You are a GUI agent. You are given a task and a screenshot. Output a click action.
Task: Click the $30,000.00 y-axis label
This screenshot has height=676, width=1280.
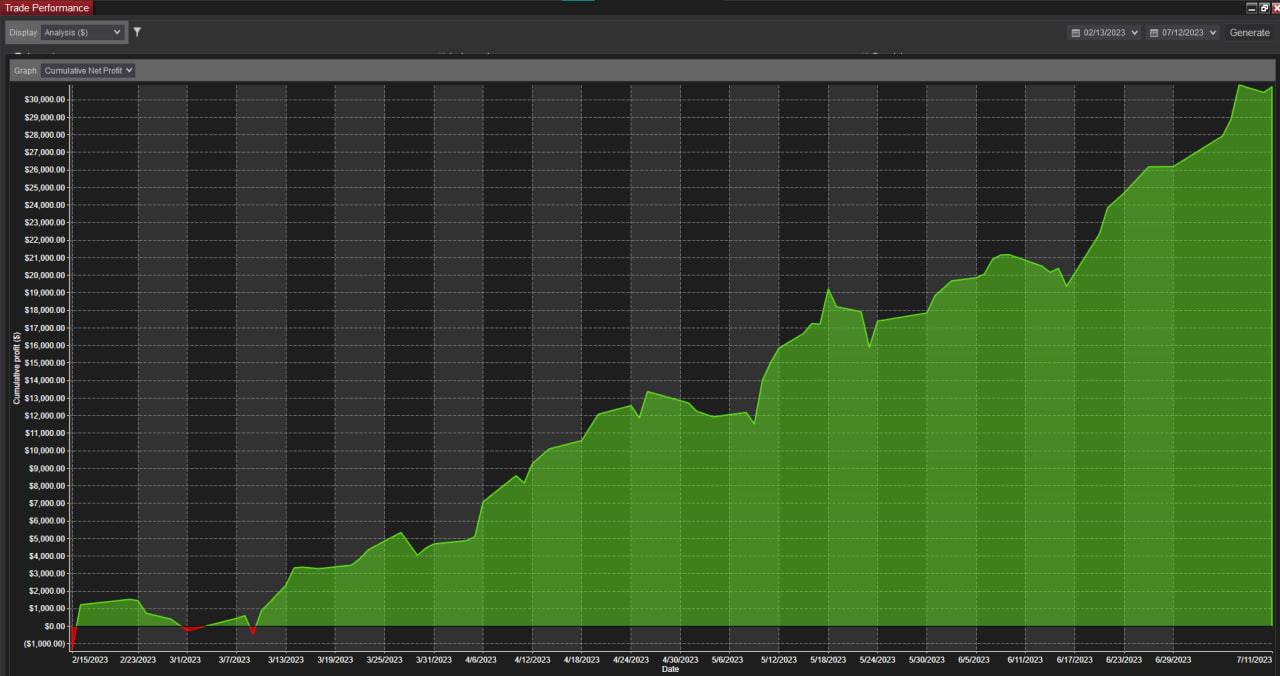[44, 100]
